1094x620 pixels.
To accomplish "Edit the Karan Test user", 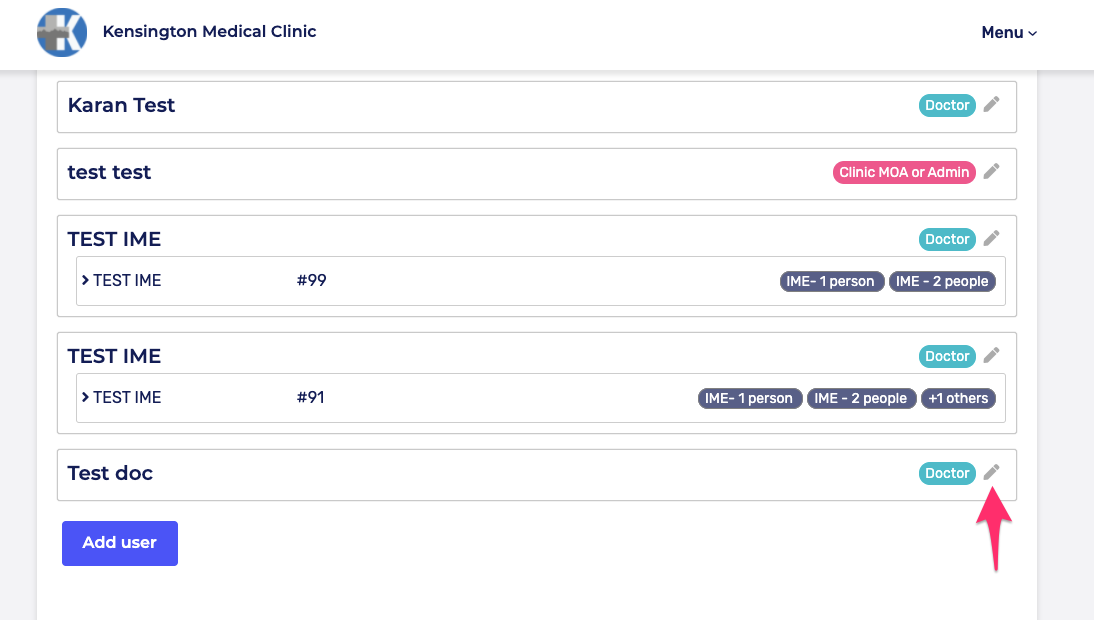I will coord(991,104).
